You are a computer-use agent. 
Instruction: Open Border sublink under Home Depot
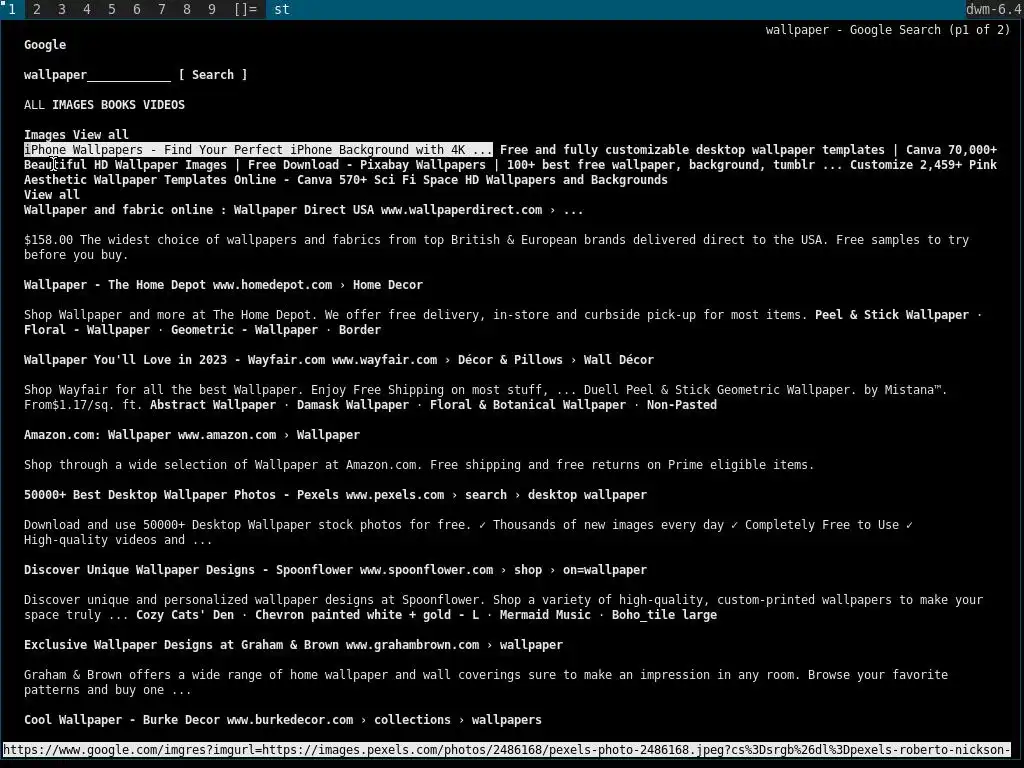360,330
